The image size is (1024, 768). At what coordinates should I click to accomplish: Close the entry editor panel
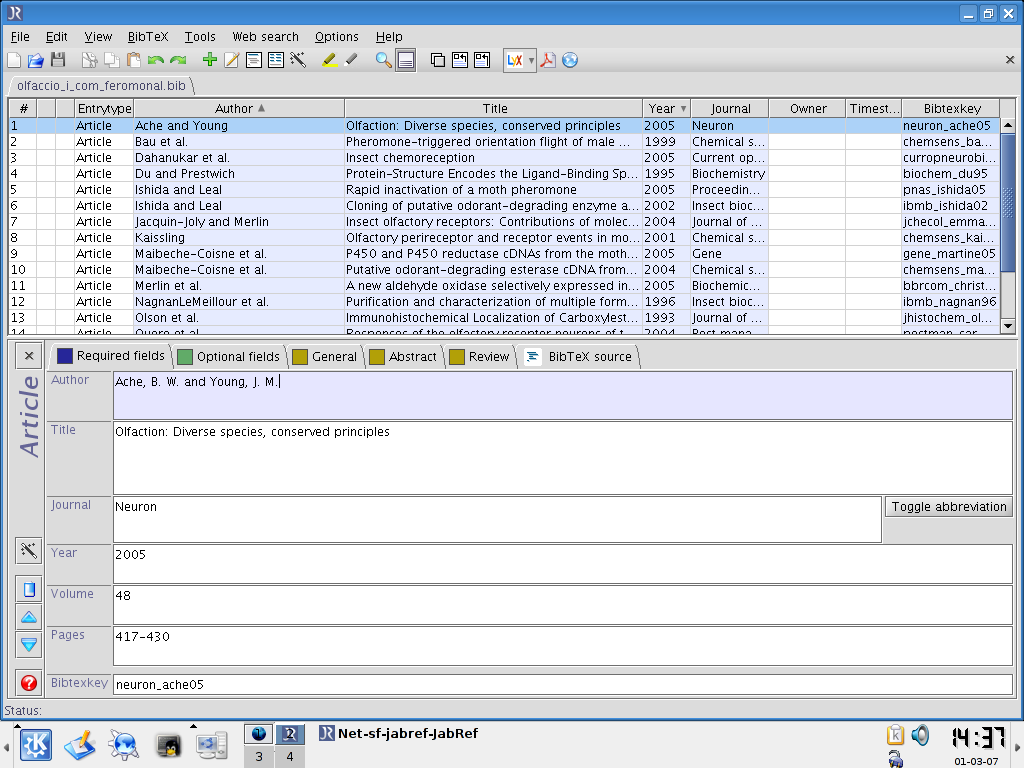click(28, 355)
